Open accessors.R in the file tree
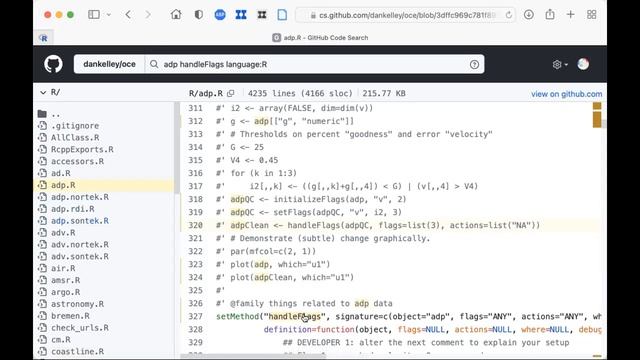The width and height of the screenshot is (640, 360). (77, 161)
